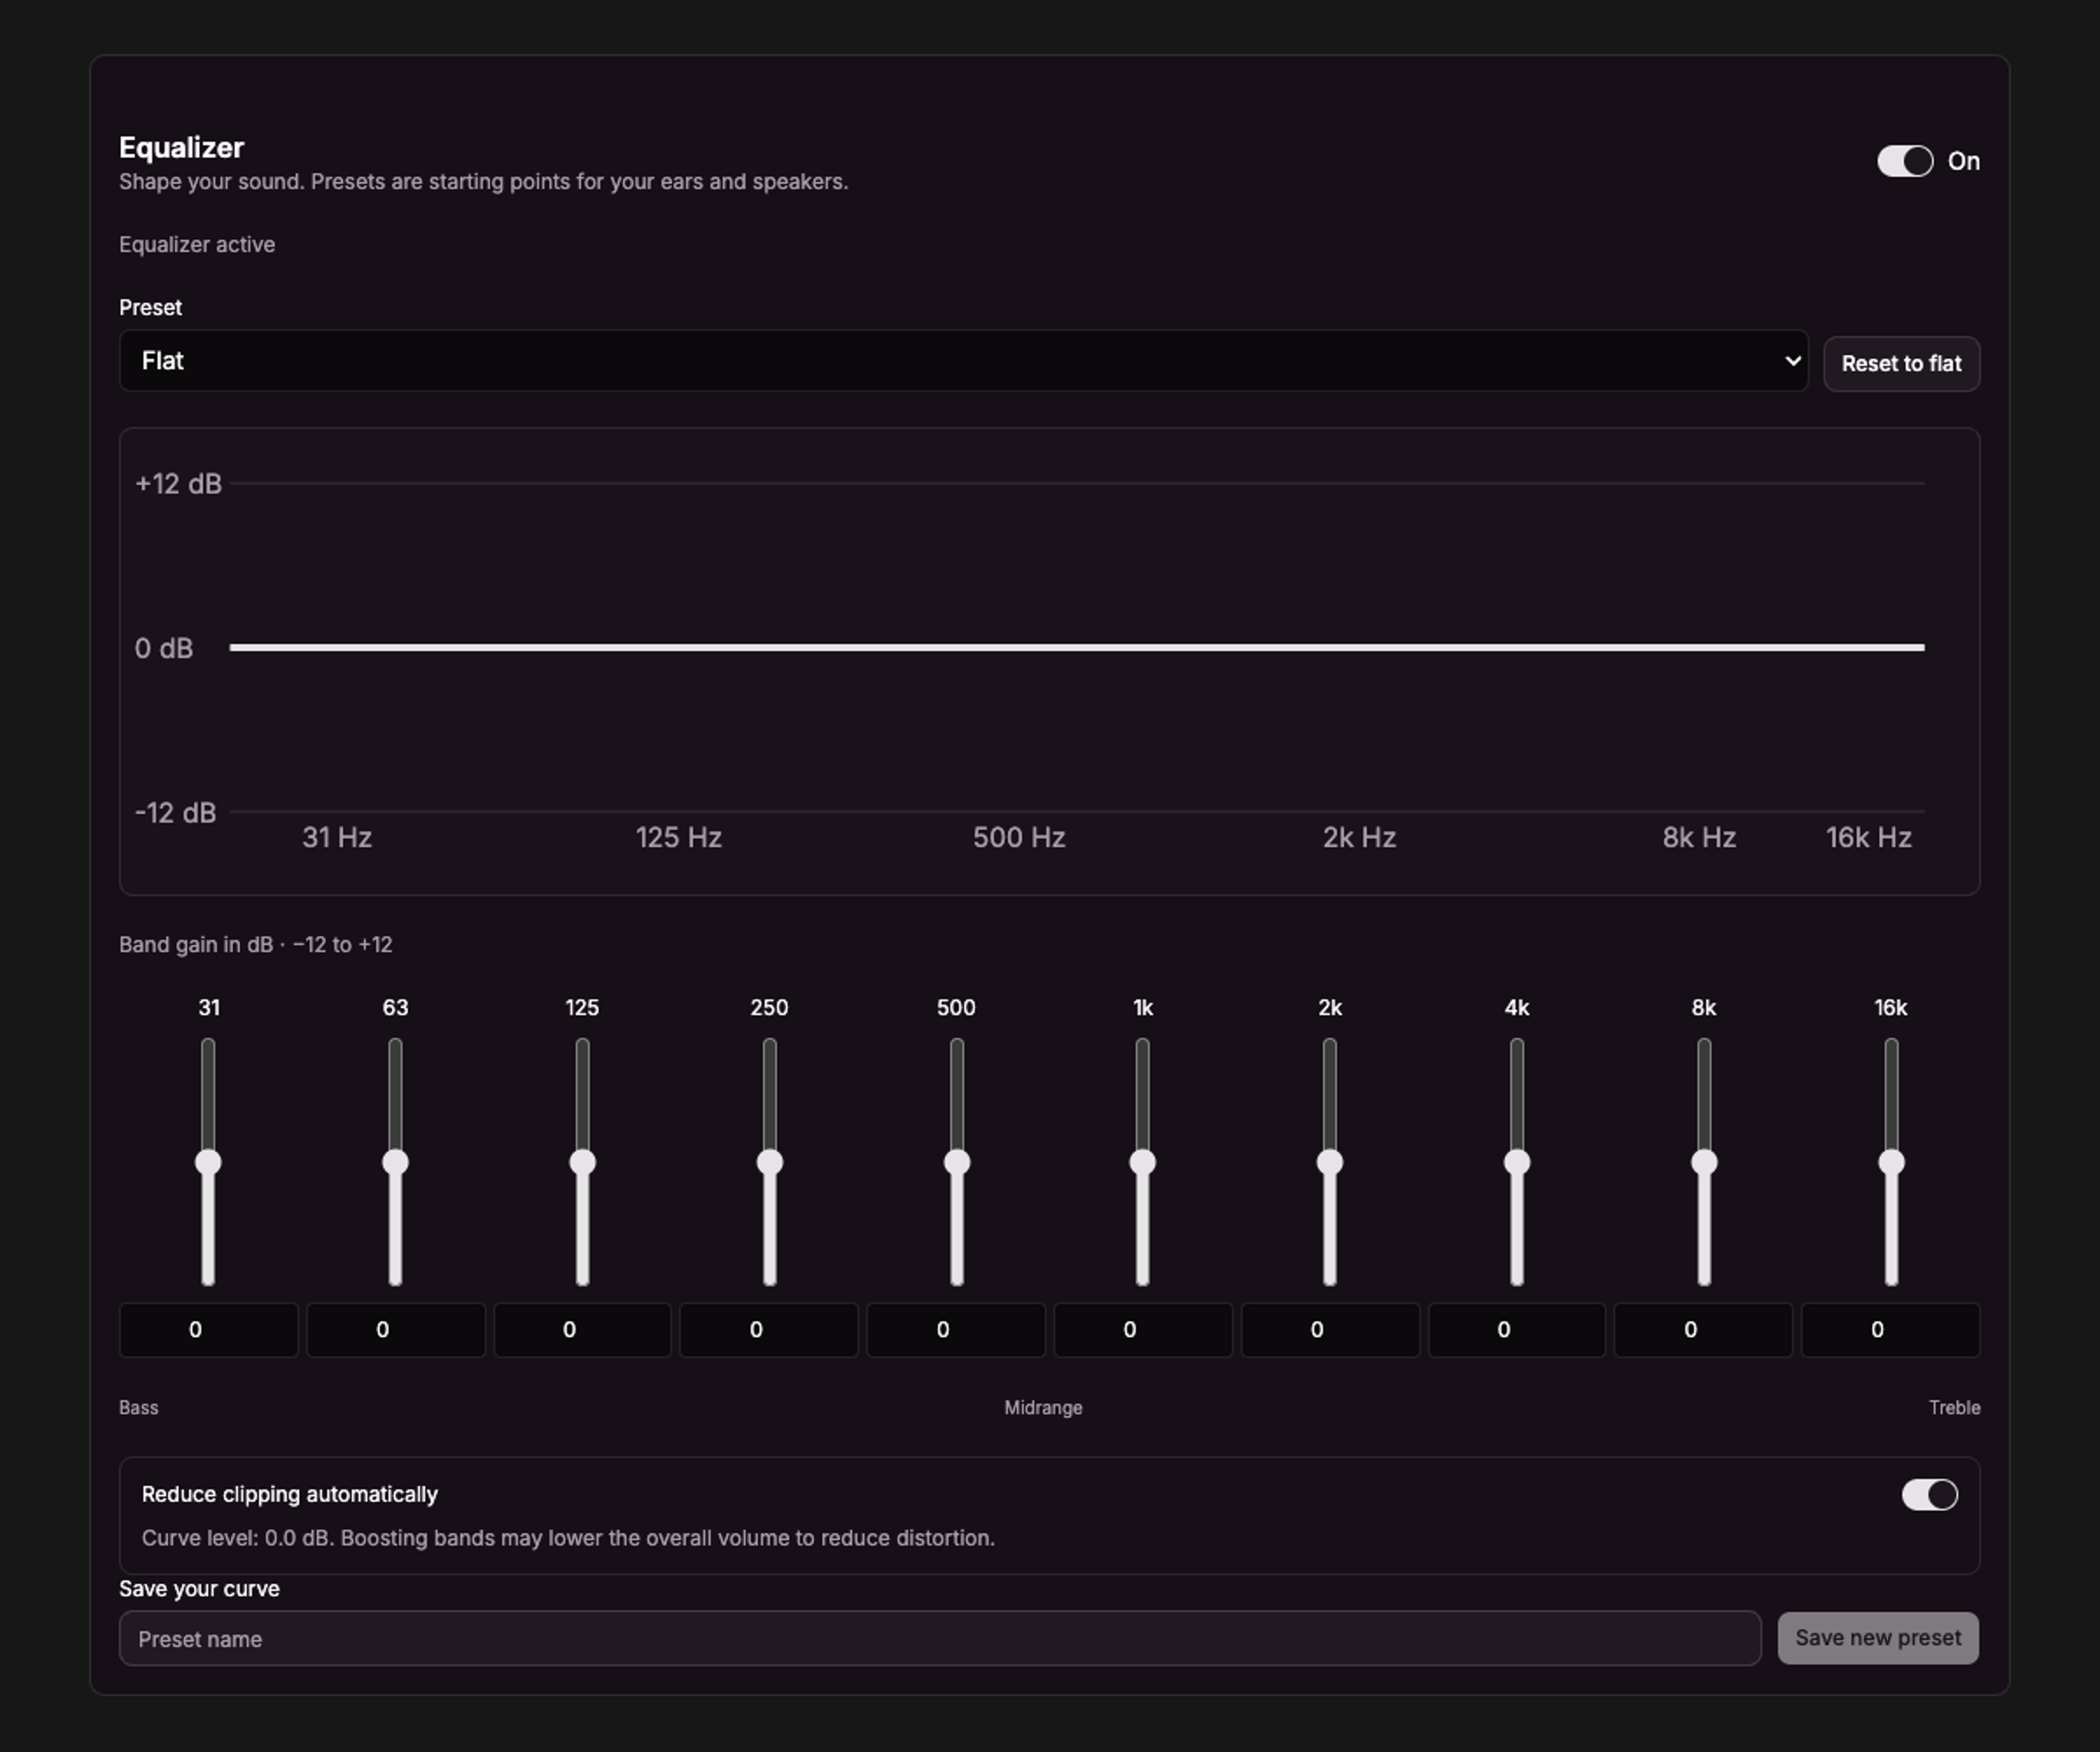Click the Reset to flat button

pyautogui.click(x=1901, y=364)
